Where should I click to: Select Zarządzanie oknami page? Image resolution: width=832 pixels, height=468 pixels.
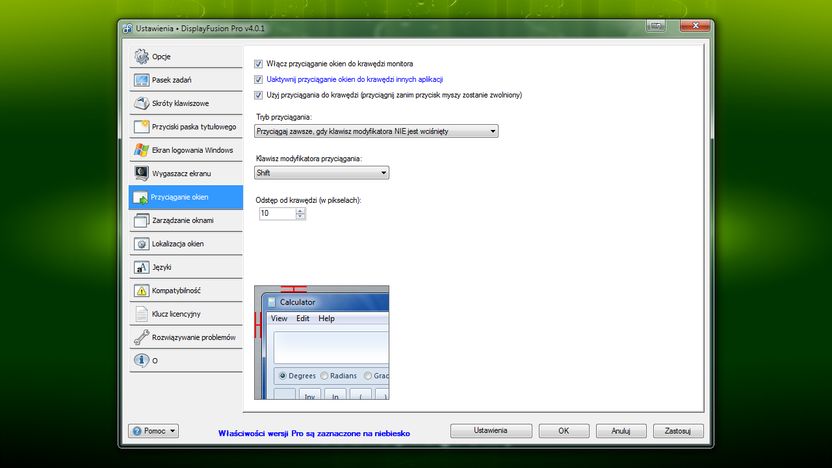click(186, 220)
